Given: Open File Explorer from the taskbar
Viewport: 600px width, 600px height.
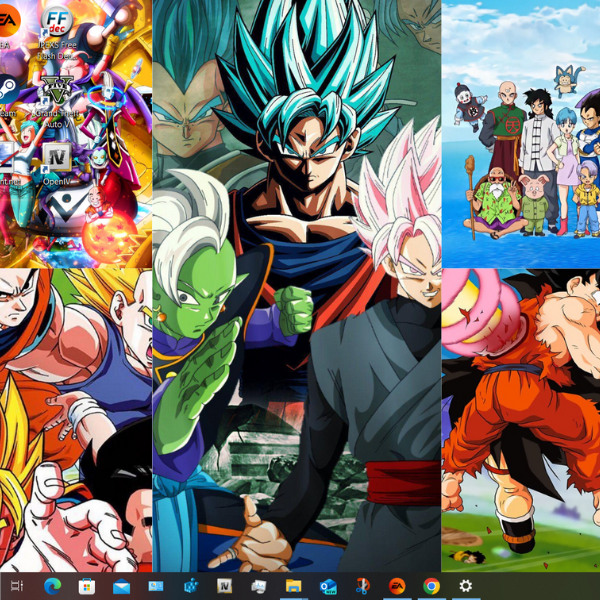Looking at the screenshot, I should click(293, 586).
